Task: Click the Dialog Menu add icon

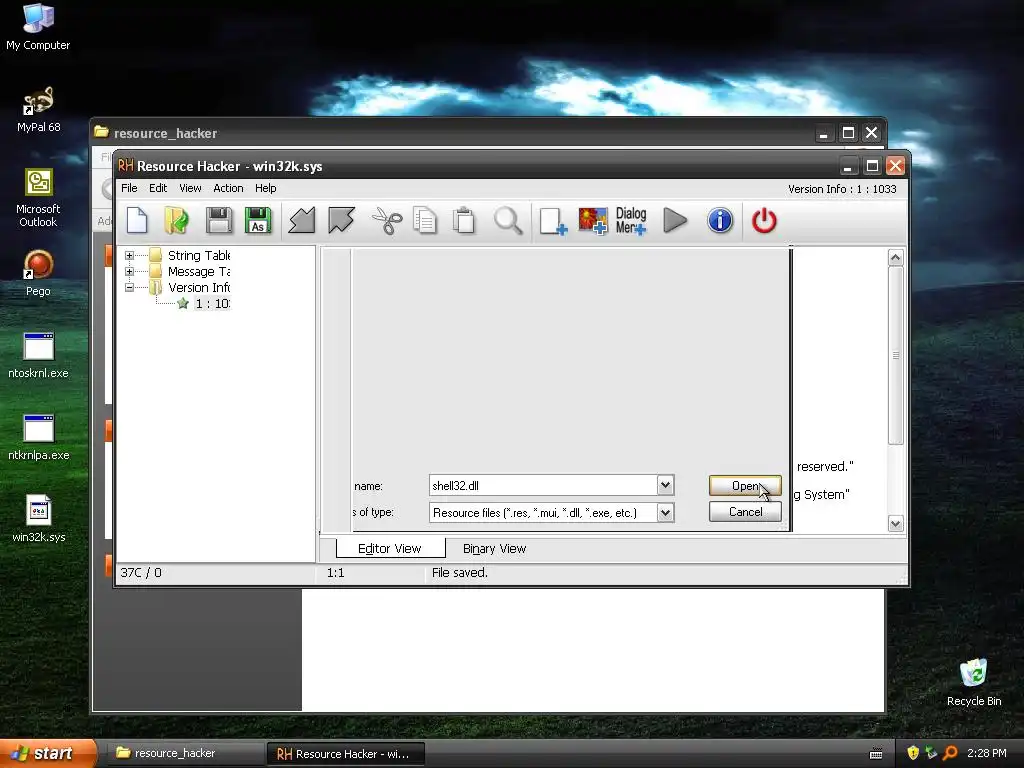Action: [631, 221]
